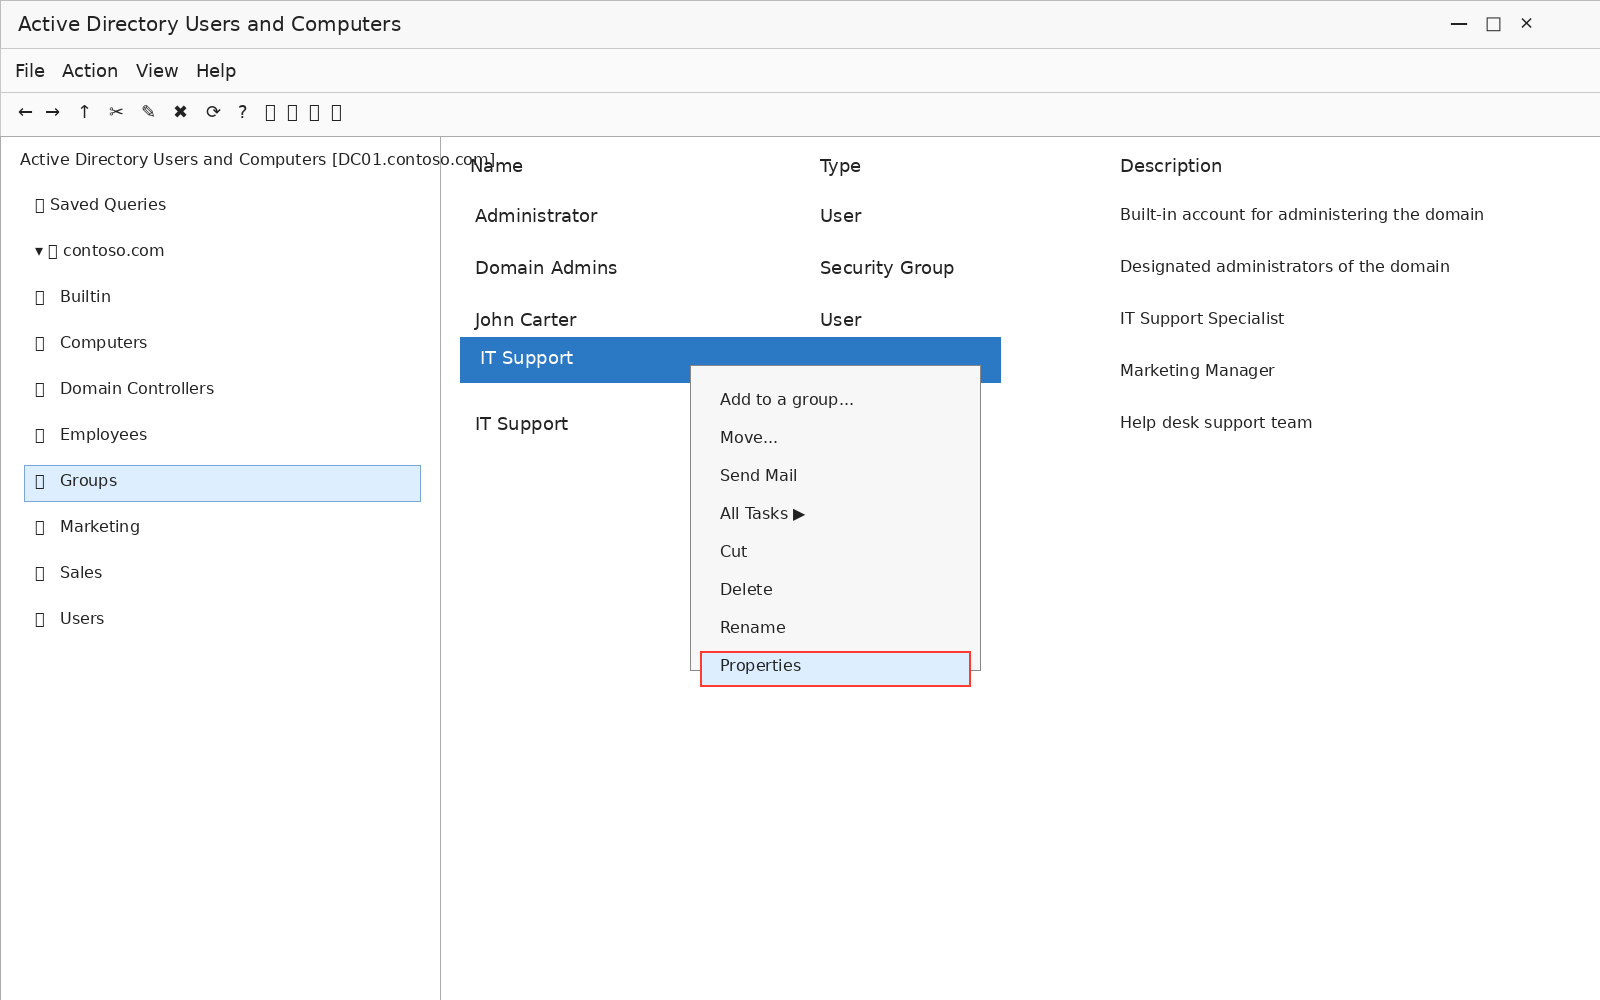
Task: Open the View menu
Action: point(157,71)
